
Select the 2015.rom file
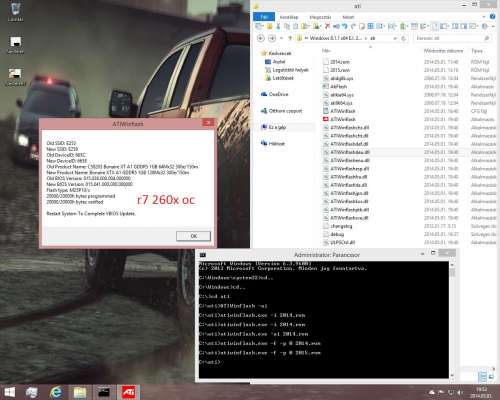[337, 70]
